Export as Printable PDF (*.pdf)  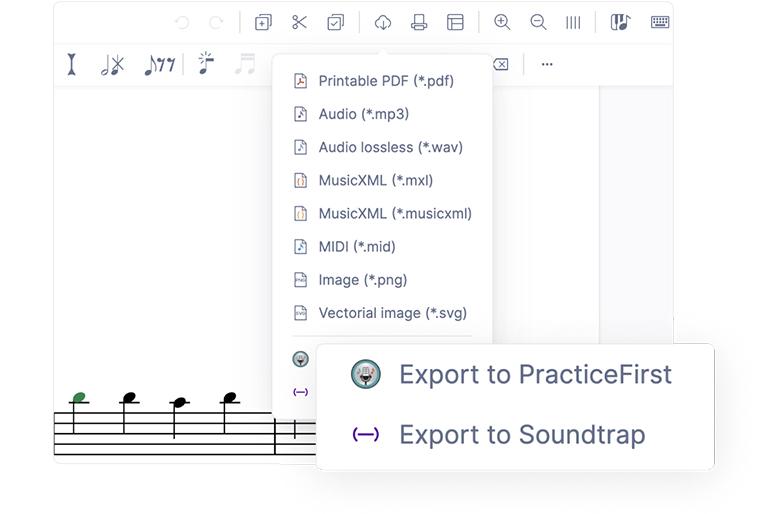pyautogui.click(x=383, y=81)
